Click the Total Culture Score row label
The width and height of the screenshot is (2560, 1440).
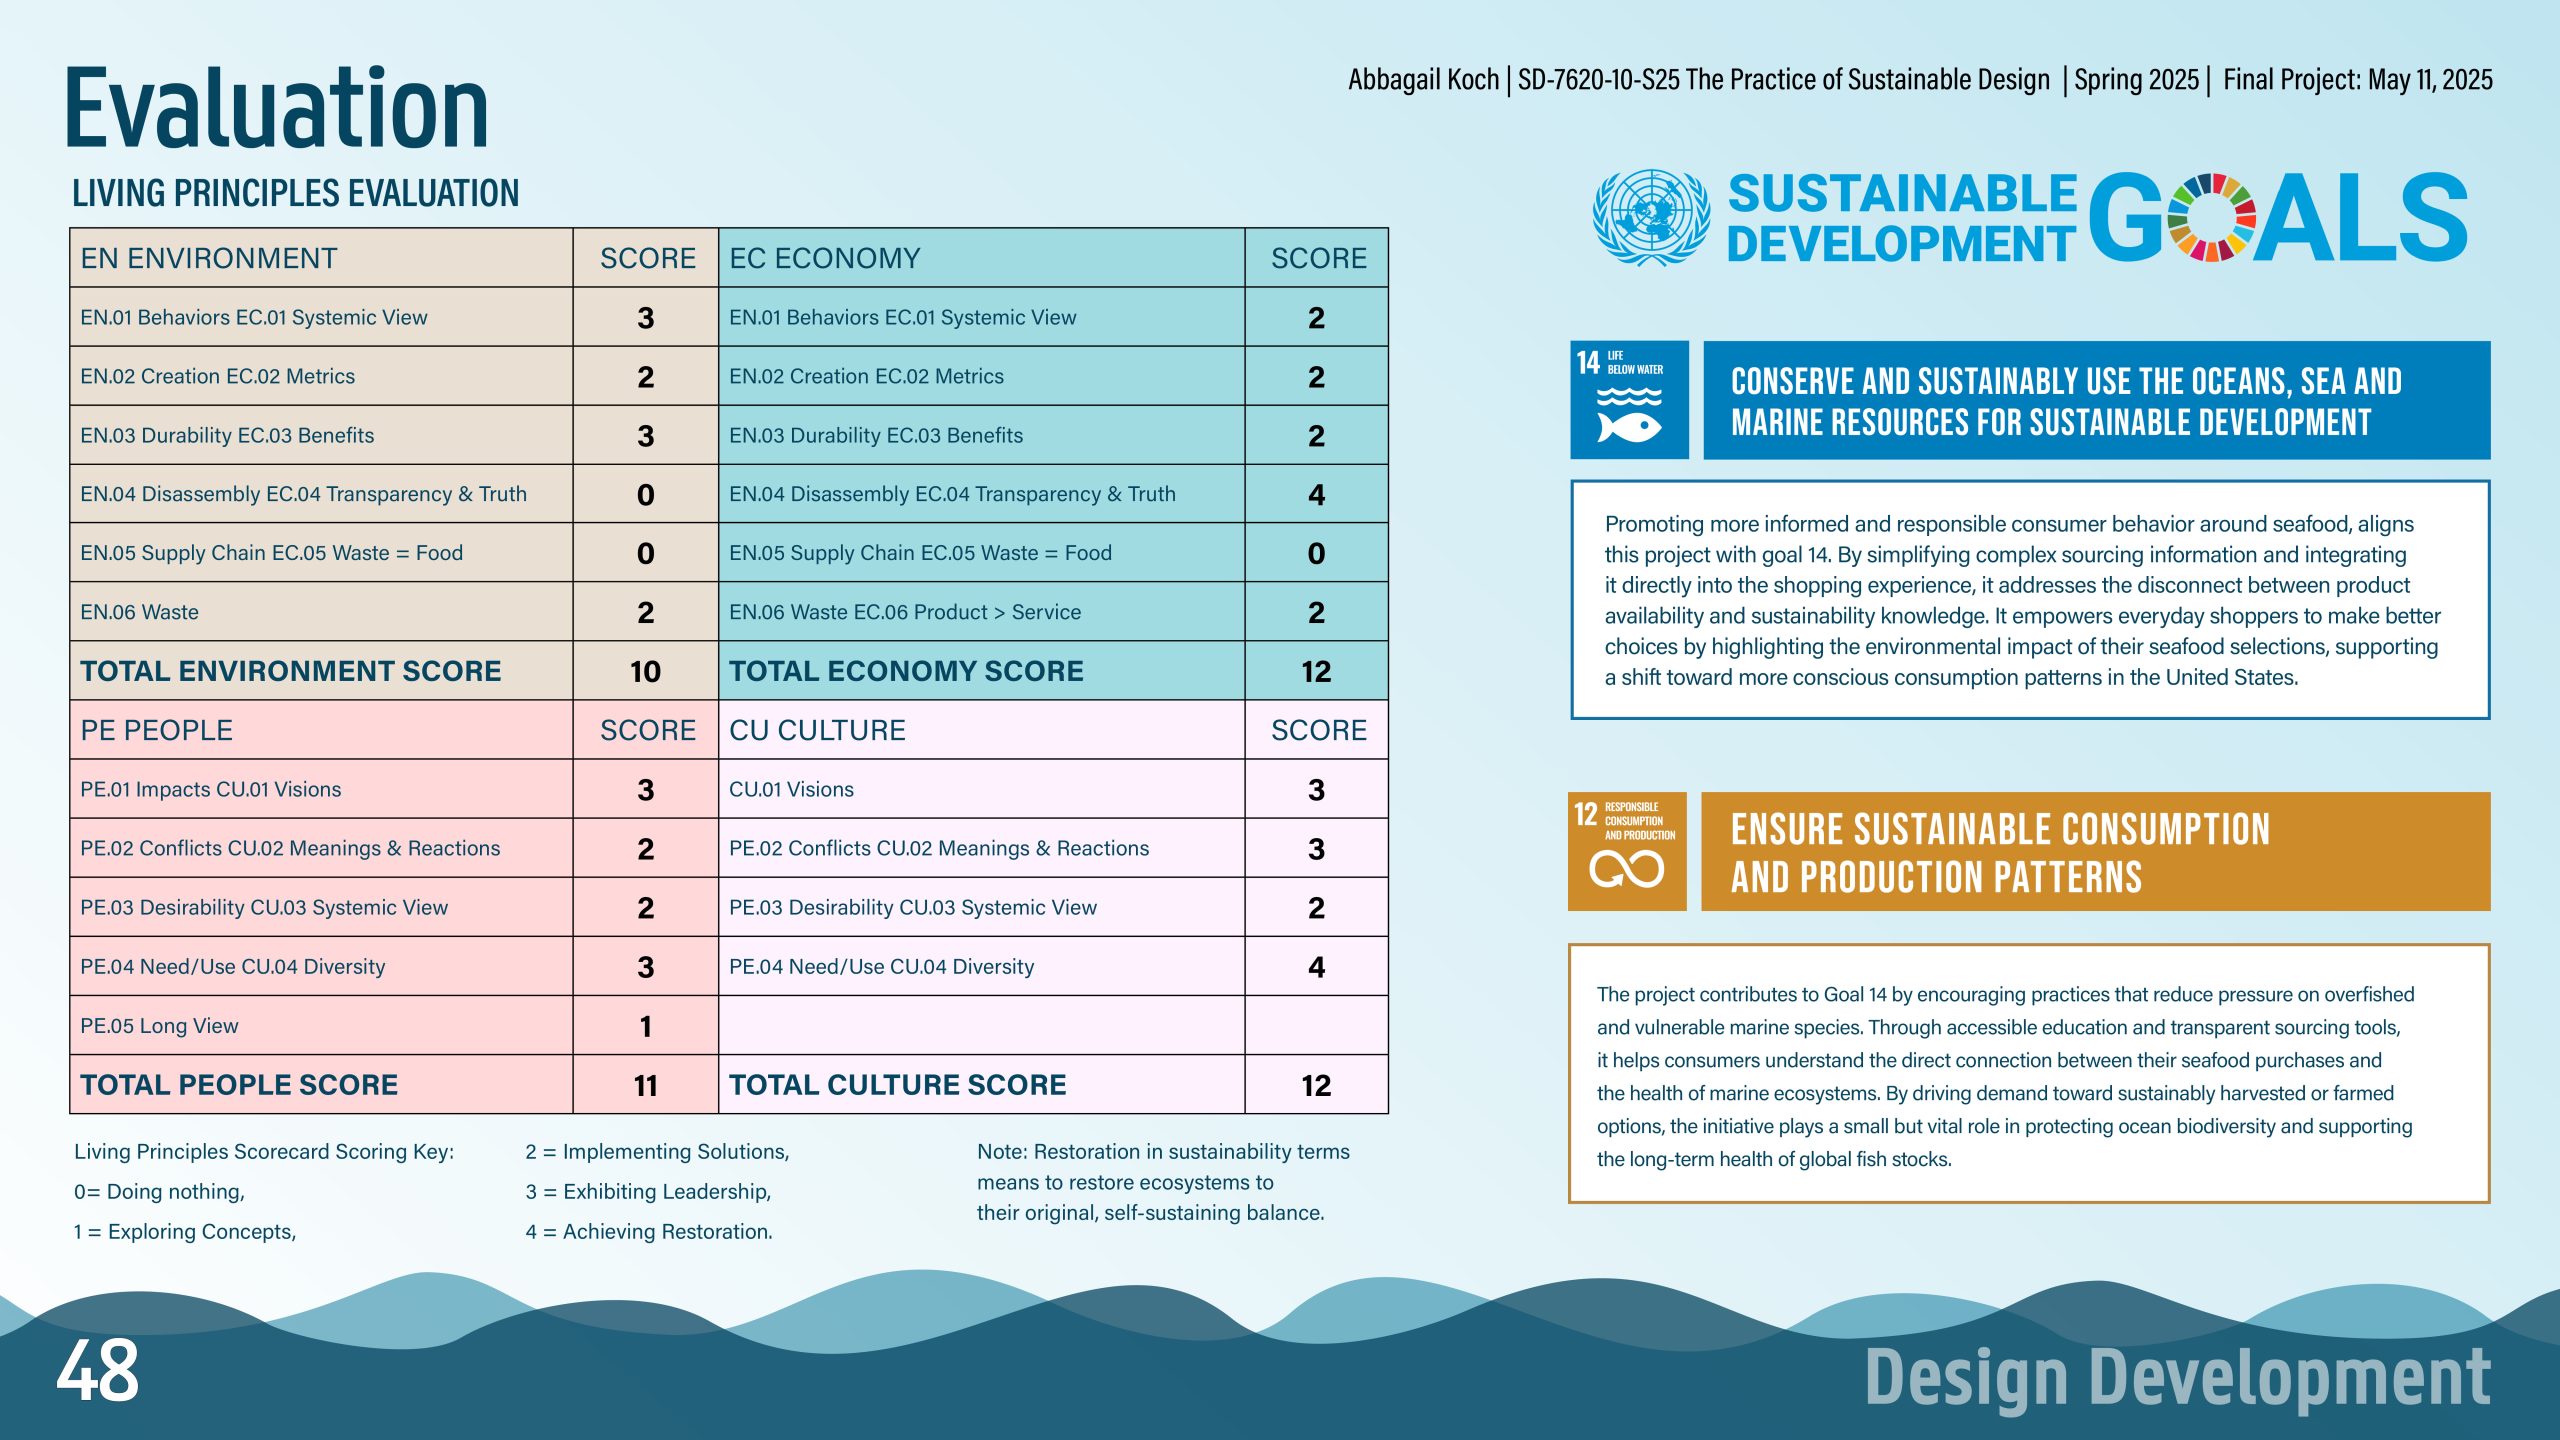coord(897,1085)
